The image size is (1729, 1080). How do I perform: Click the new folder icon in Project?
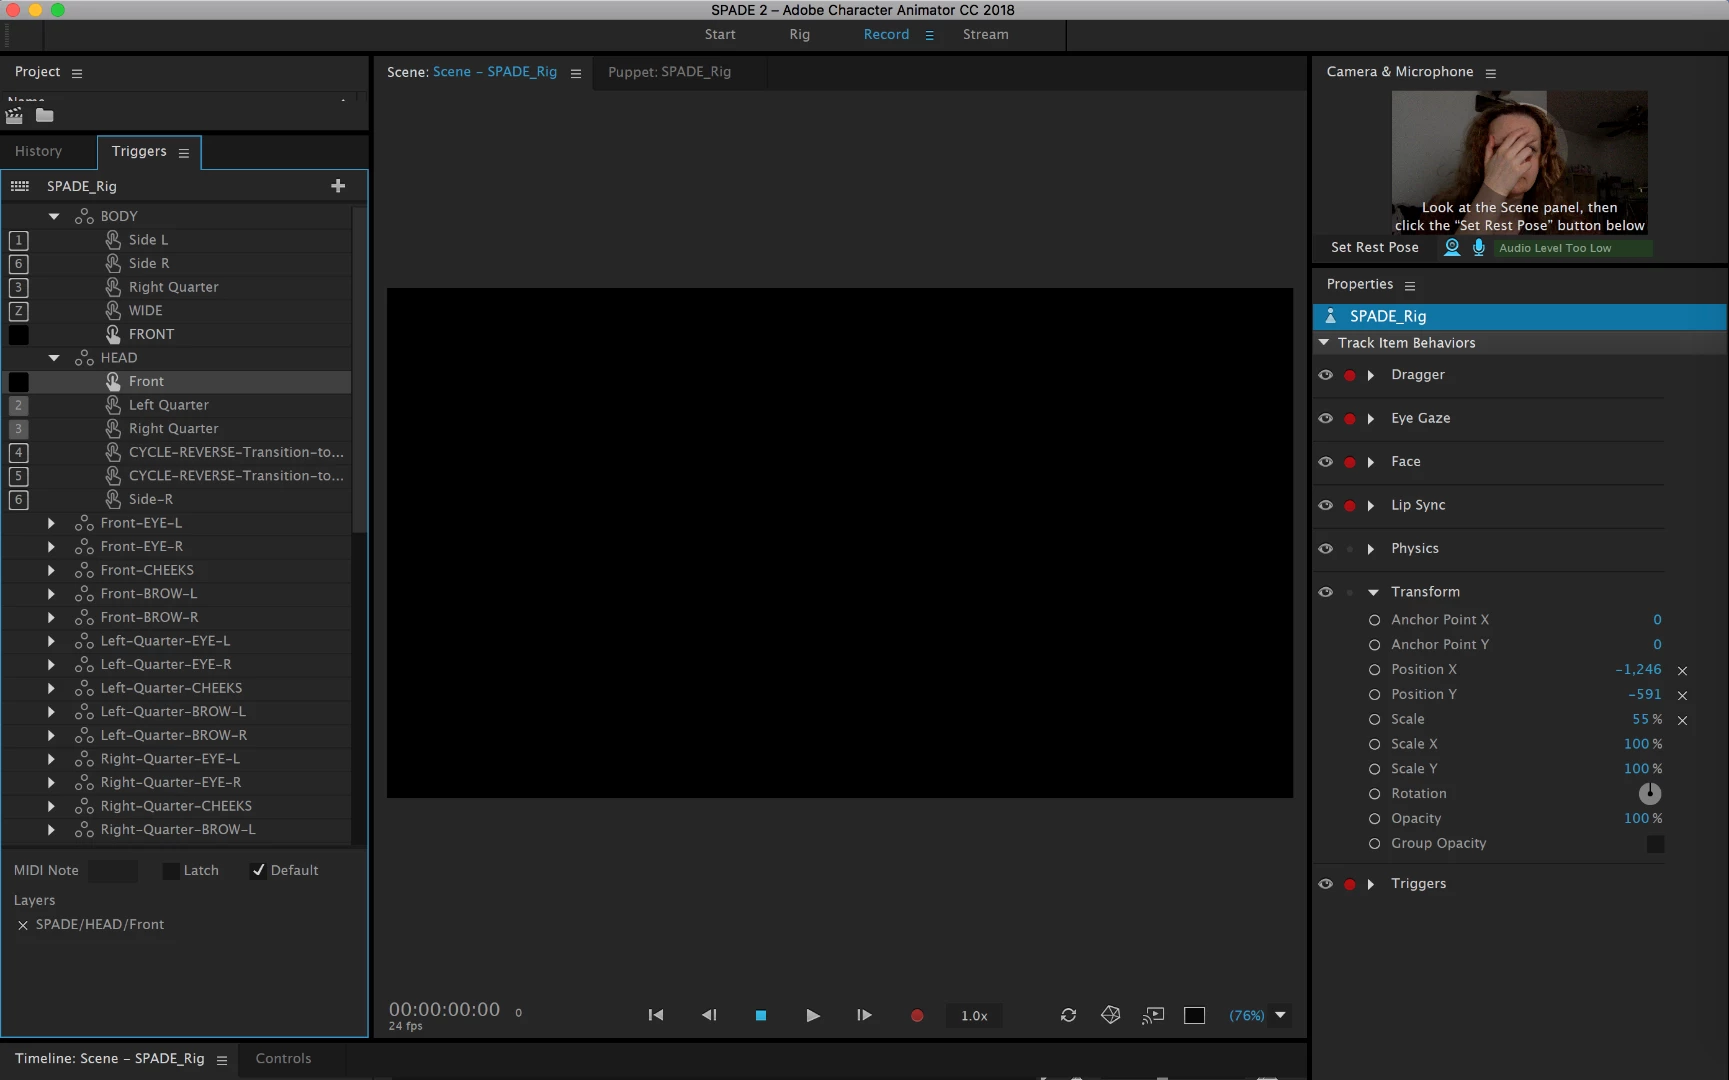click(44, 115)
